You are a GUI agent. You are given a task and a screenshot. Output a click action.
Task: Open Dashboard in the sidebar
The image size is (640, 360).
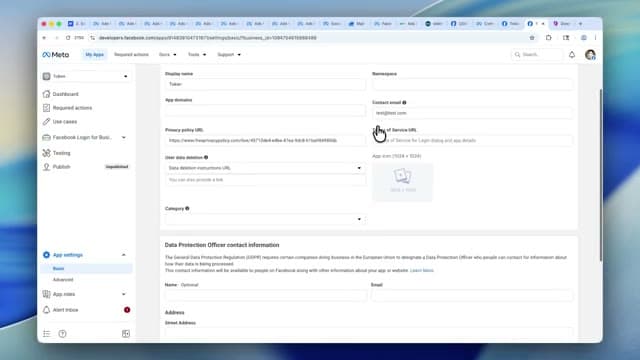65,94
